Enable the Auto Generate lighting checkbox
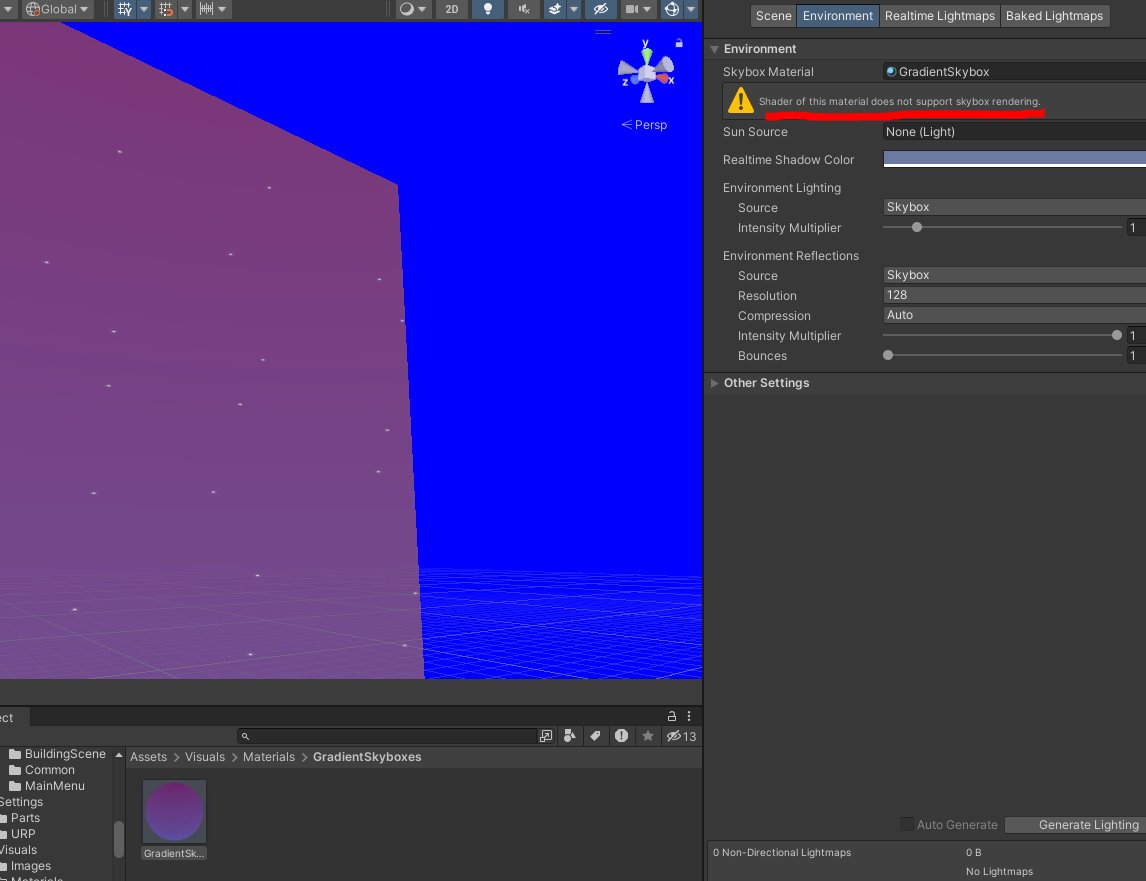The width and height of the screenshot is (1146, 881). 905,824
